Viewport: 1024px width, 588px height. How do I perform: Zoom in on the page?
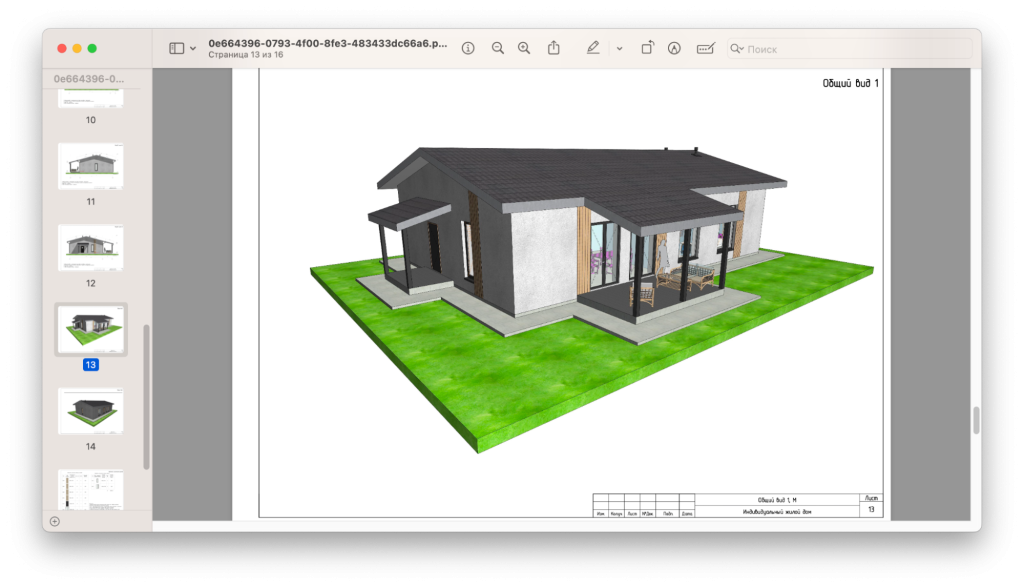coord(524,48)
